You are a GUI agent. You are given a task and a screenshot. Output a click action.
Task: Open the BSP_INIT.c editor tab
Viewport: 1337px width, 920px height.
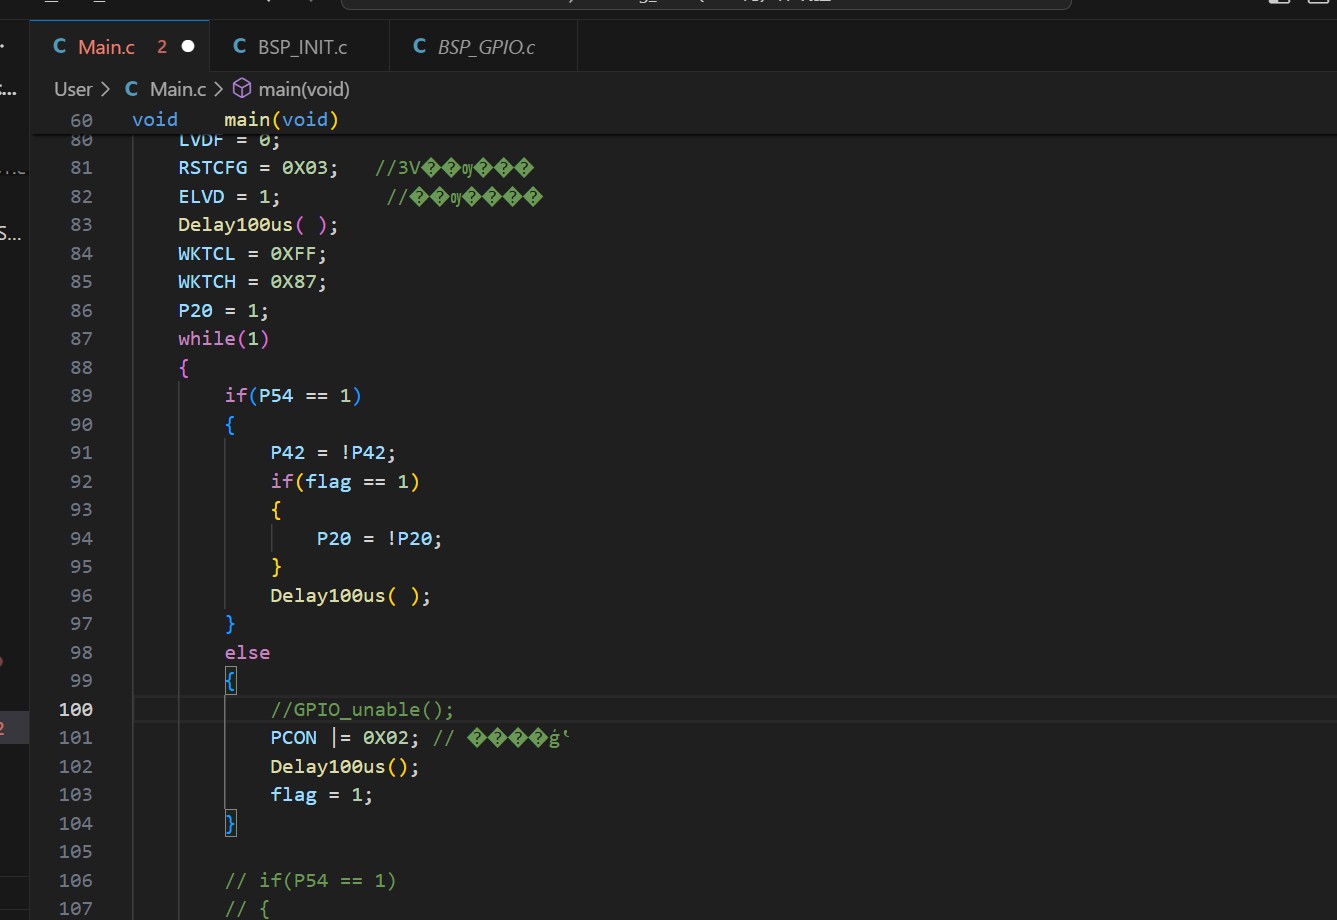click(300, 47)
